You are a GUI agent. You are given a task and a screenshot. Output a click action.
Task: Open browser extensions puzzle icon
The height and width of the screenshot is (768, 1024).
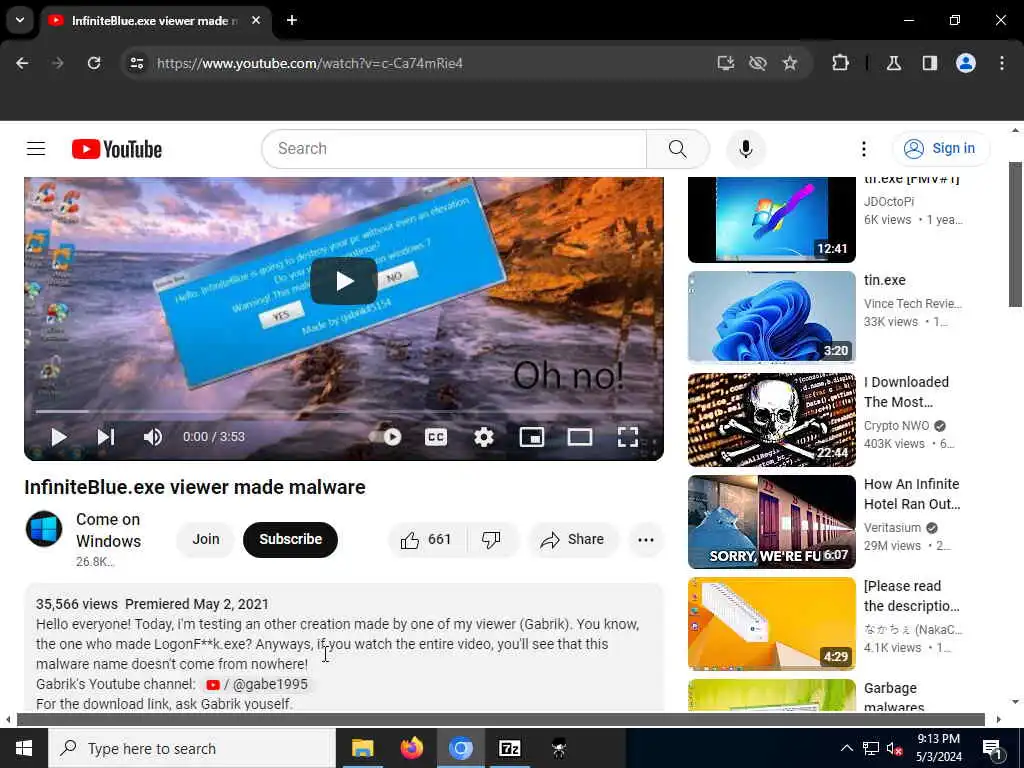[x=840, y=63]
